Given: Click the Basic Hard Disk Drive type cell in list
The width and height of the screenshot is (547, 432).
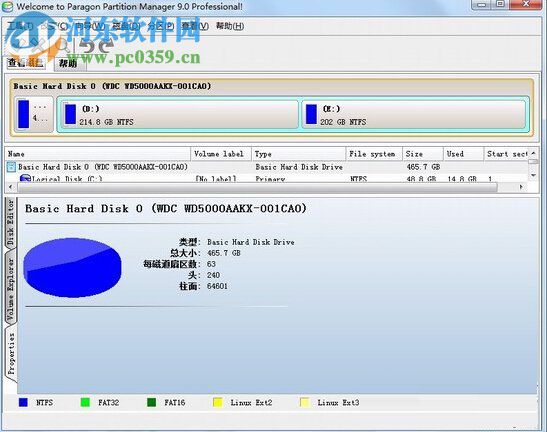Looking at the screenshot, I should 299,167.
